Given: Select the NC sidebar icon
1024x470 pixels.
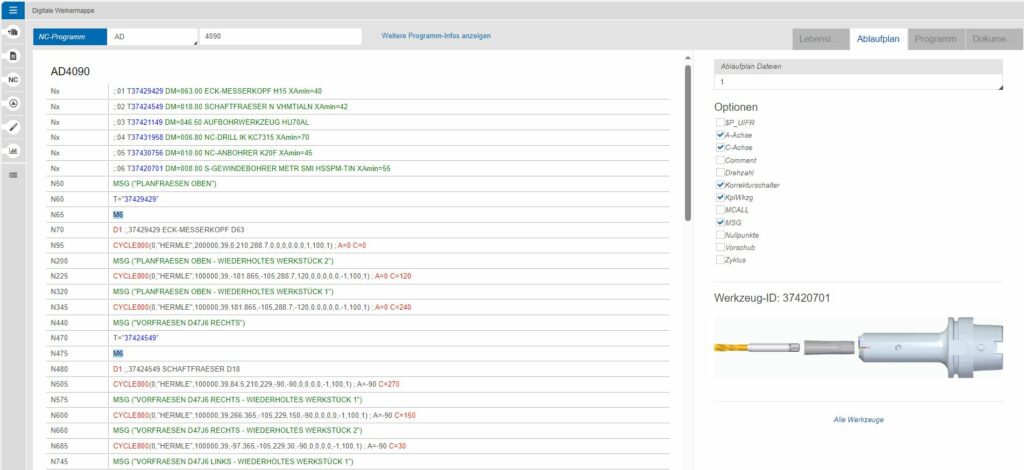Looking at the screenshot, I should coord(14,80).
